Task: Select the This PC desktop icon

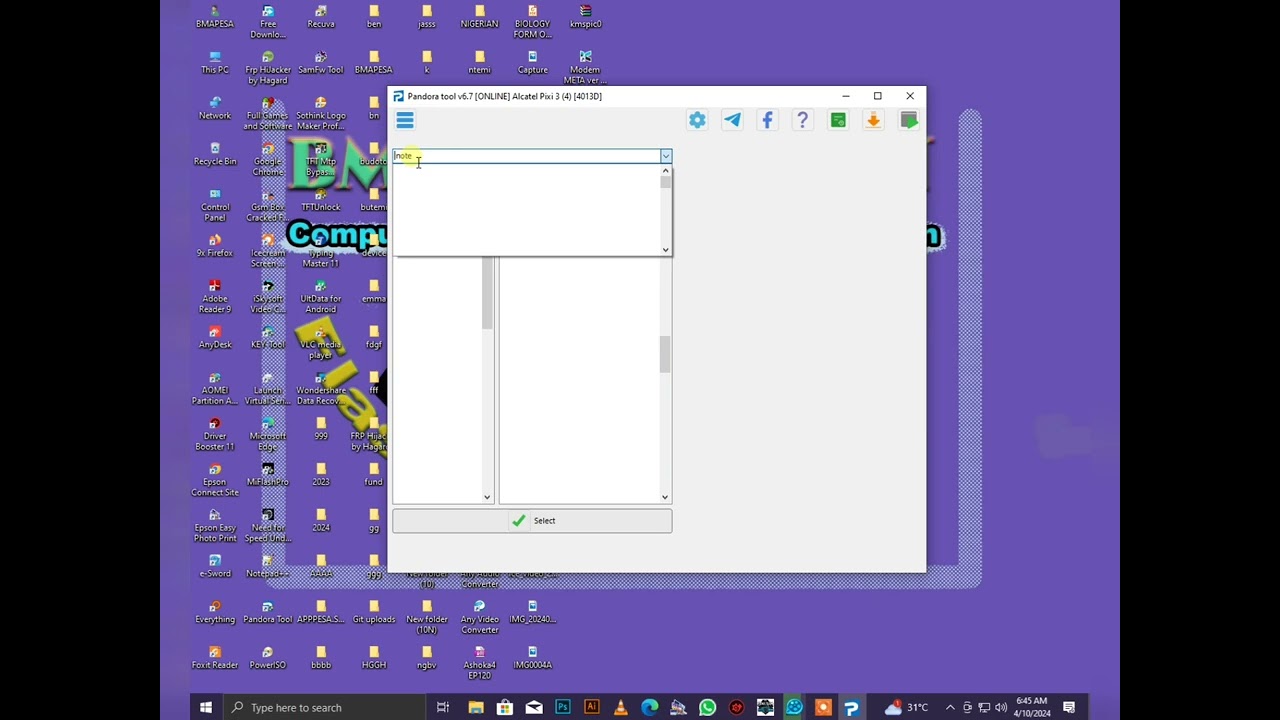Action: [x=215, y=63]
